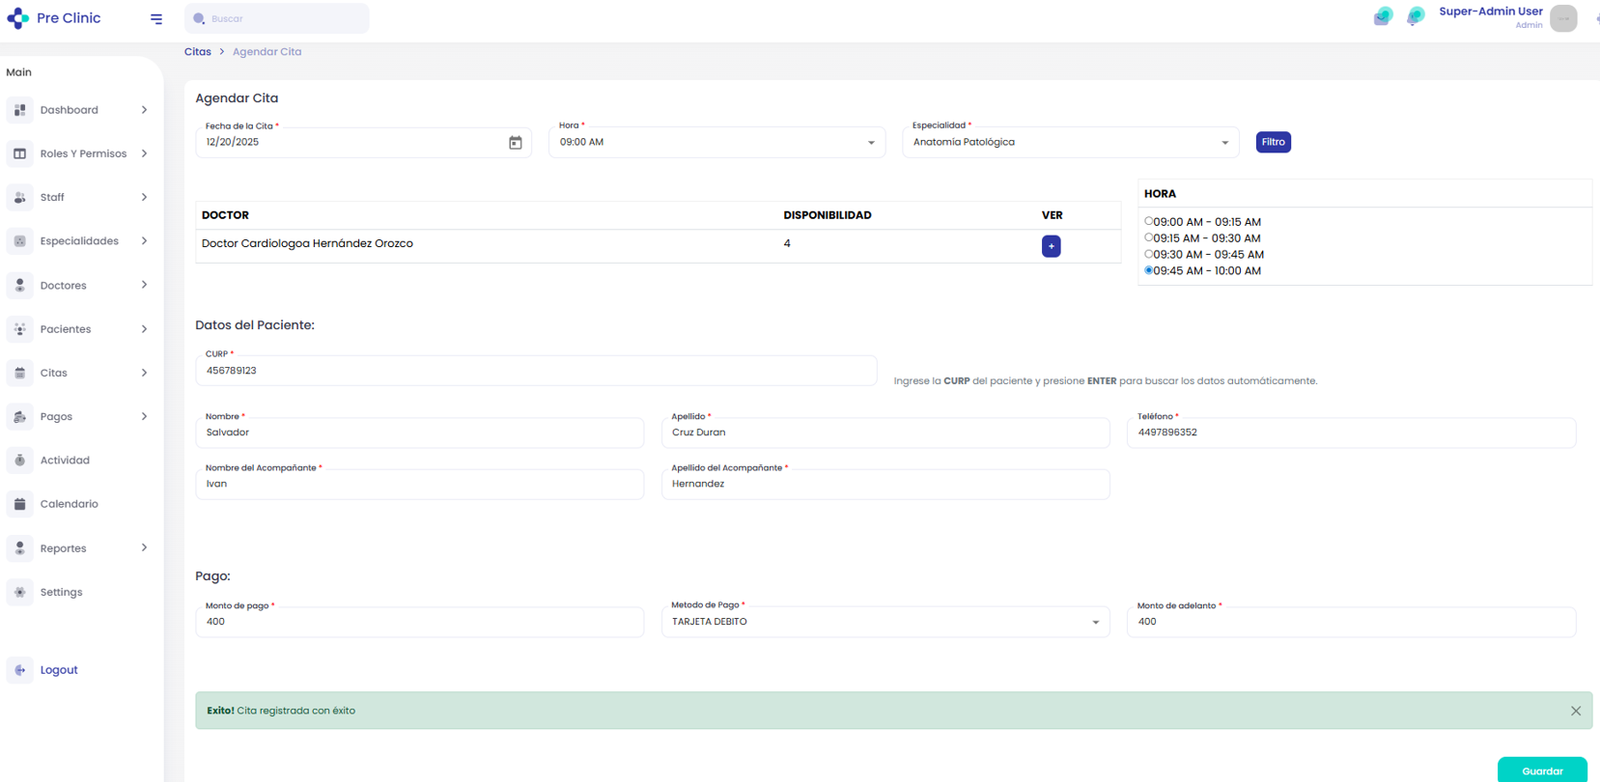
Task: Select the 09:00 AM - 09:15 AM time slot
Action: (1148, 222)
